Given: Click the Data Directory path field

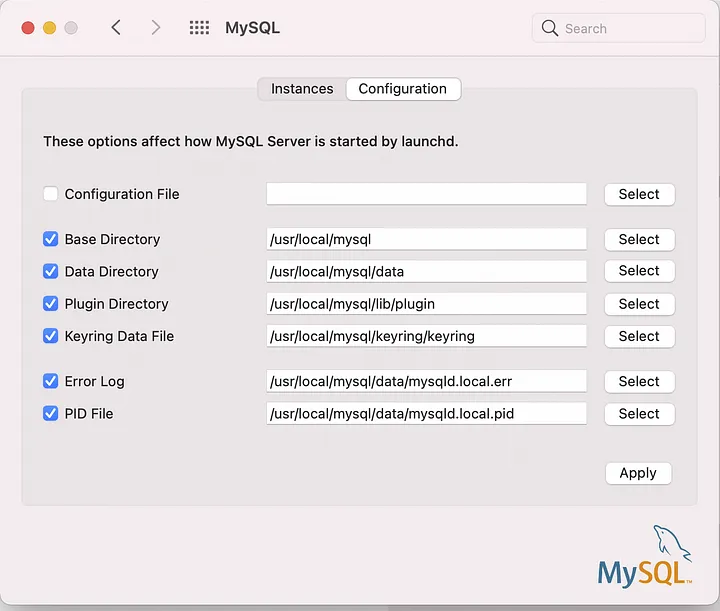Looking at the screenshot, I should pyautogui.click(x=426, y=271).
